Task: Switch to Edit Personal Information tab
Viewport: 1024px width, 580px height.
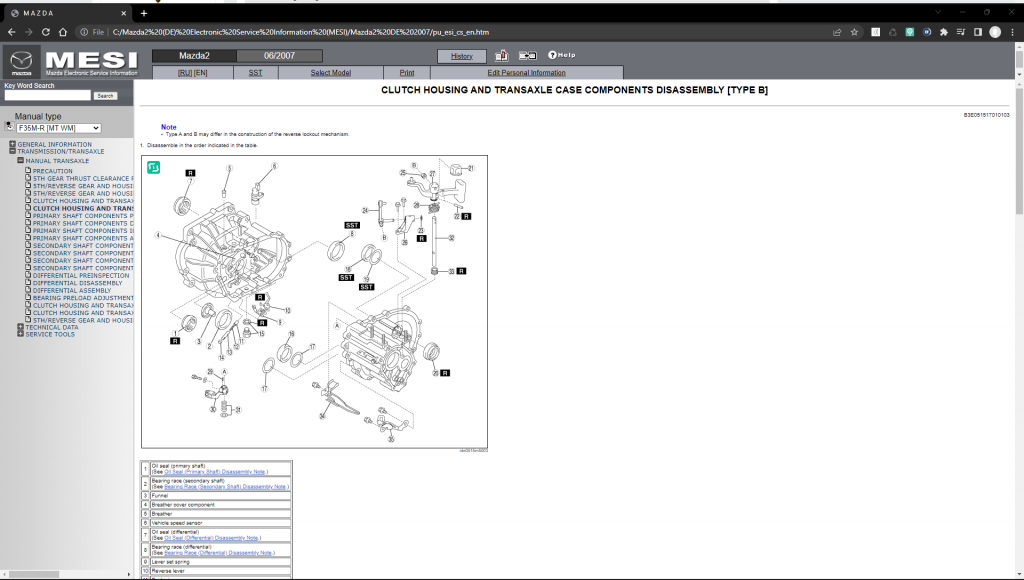Action: 526,73
